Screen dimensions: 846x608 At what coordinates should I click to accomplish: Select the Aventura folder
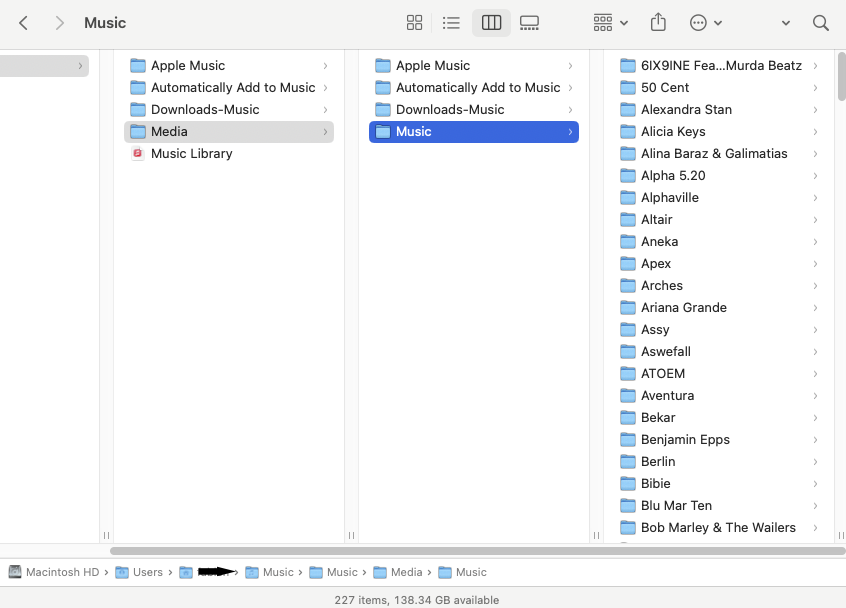[x=719, y=396]
